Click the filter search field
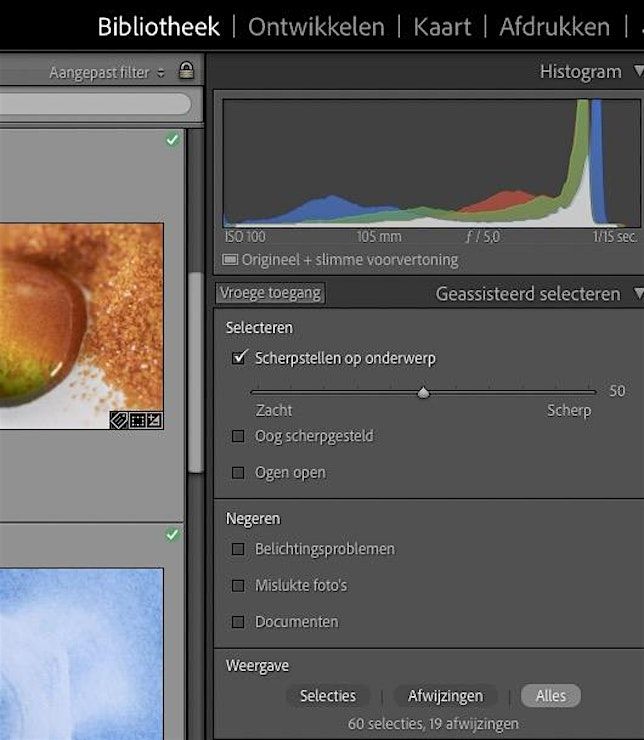 click(x=95, y=103)
